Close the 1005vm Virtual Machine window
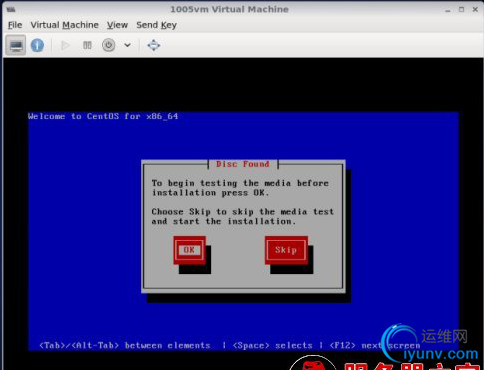The height and width of the screenshot is (370, 484). [475, 9]
